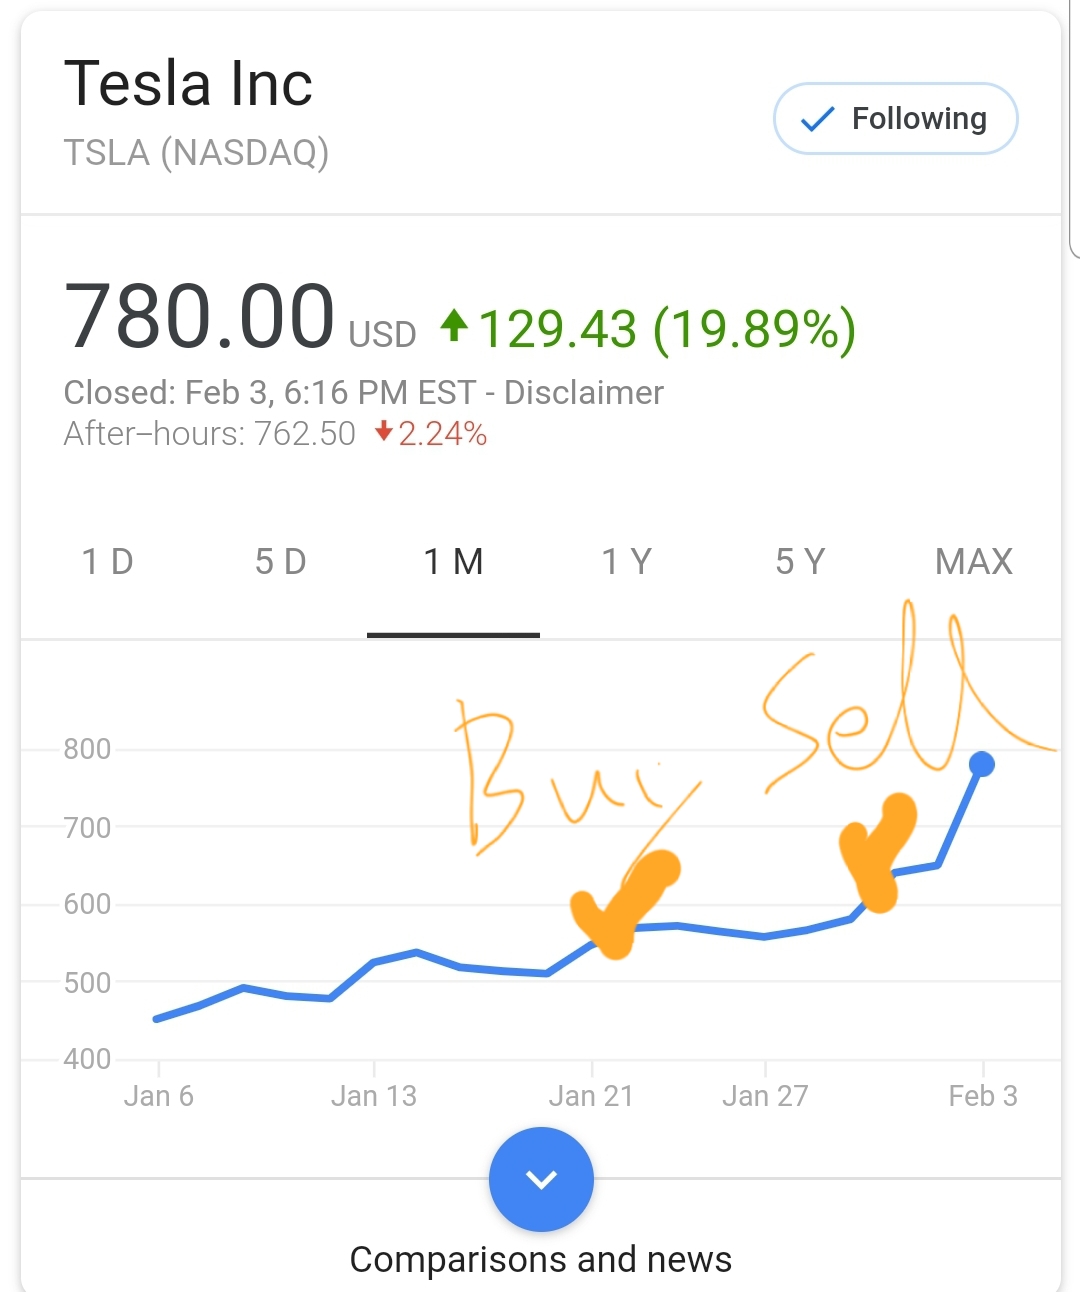The height and width of the screenshot is (1292, 1080).
Task: Switch chart to 5 Y range
Action: coord(800,562)
